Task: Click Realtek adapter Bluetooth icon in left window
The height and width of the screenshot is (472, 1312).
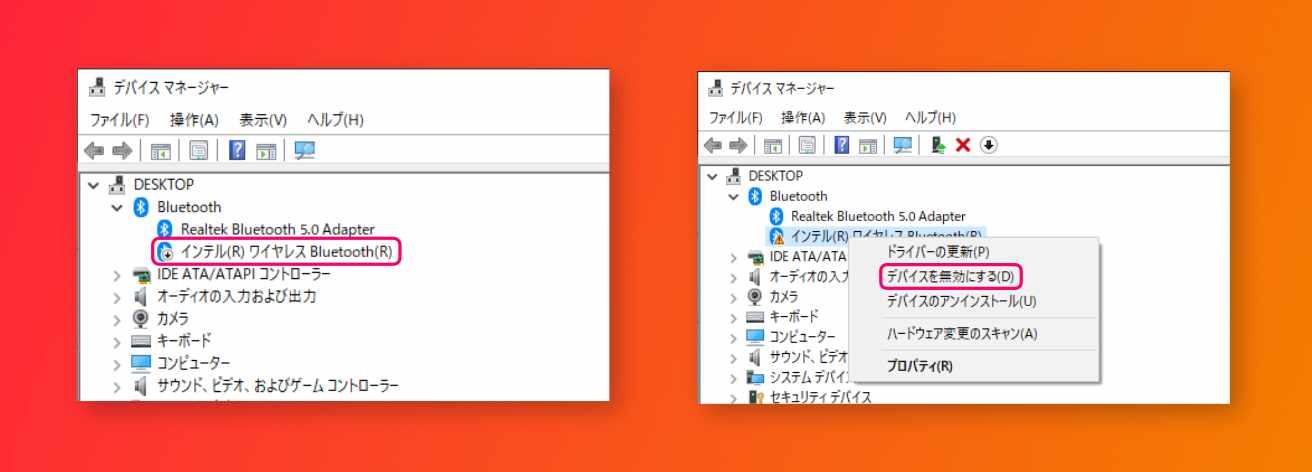Action: [167, 229]
